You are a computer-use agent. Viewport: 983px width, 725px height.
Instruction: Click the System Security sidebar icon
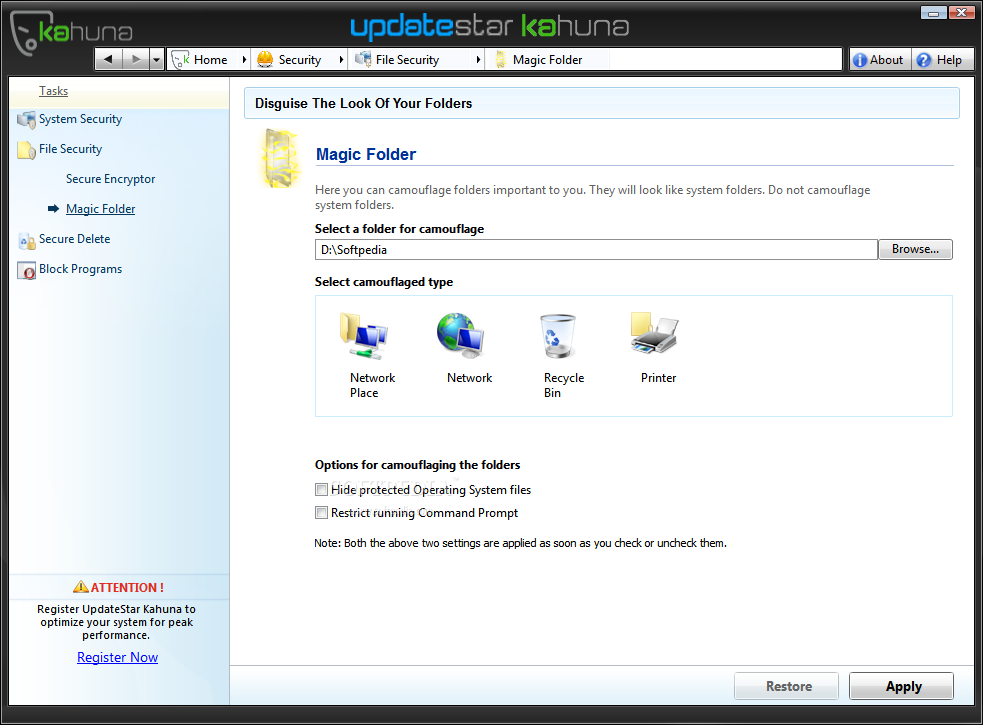(x=26, y=120)
